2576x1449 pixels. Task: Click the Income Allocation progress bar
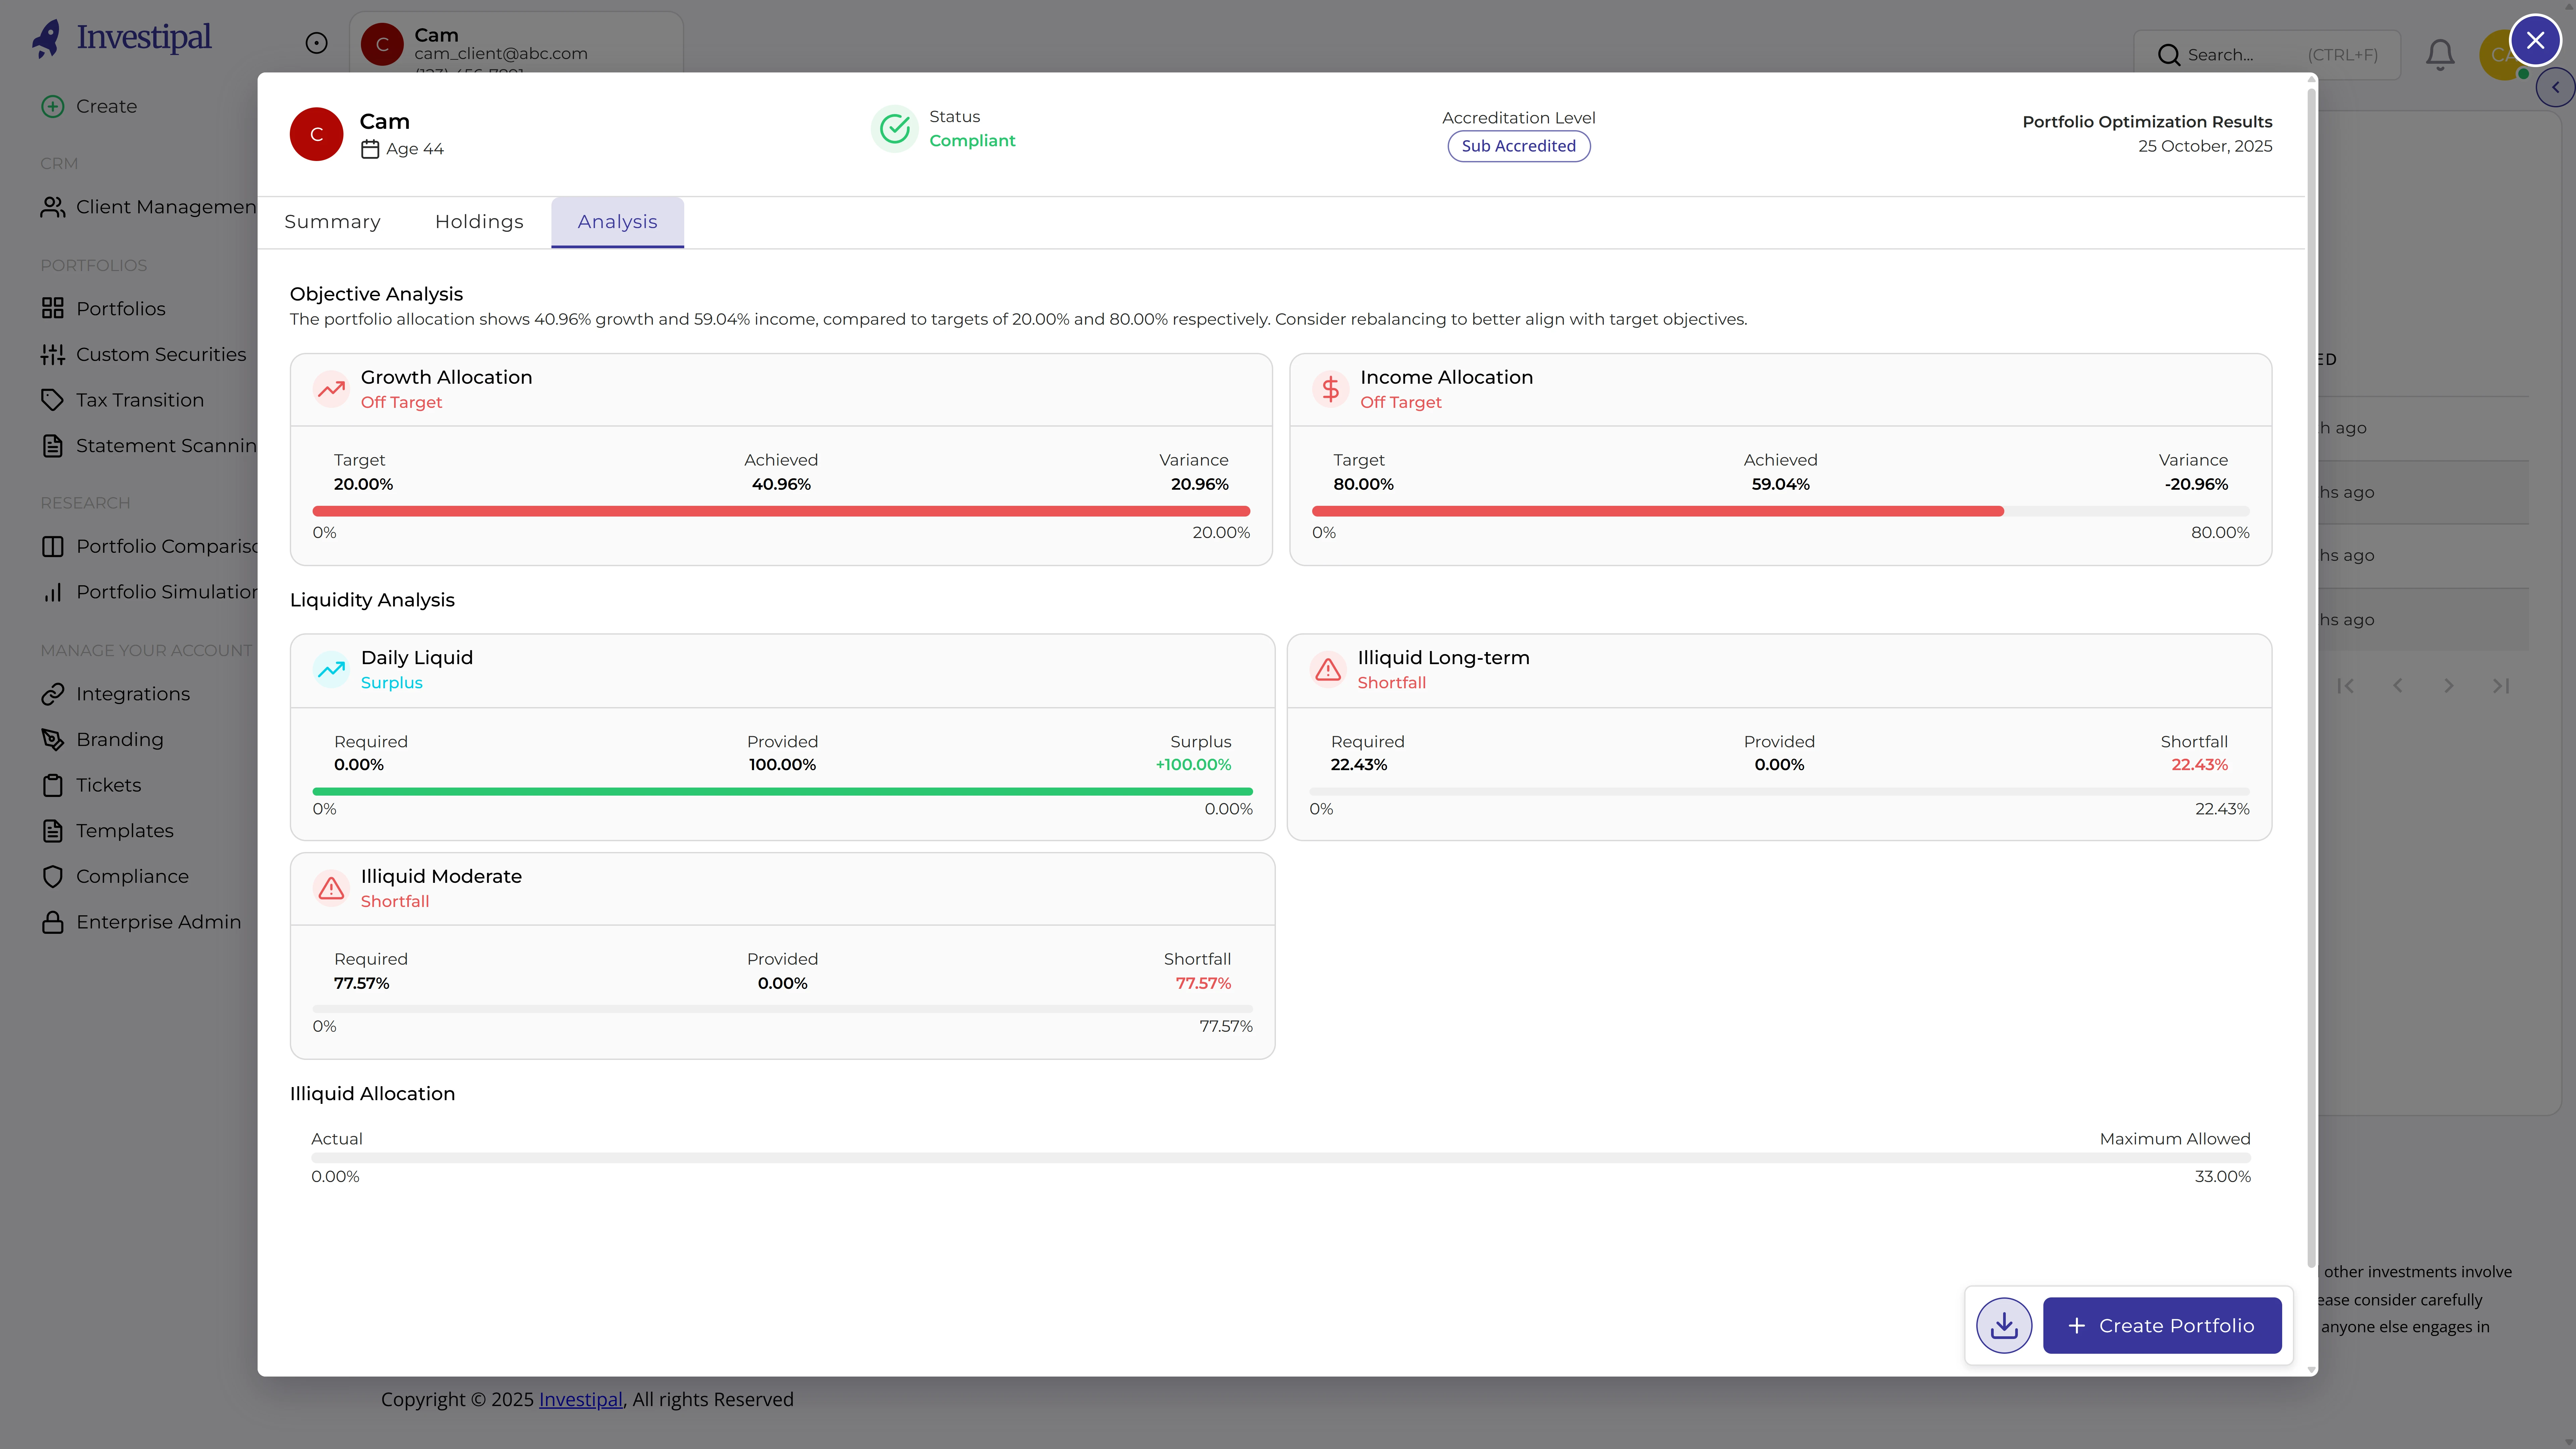click(1780, 511)
